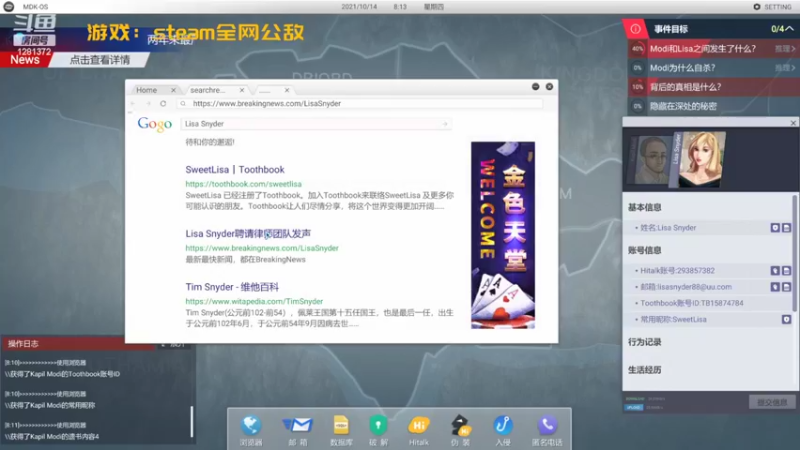Open the 数据库 database dock icon
The height and width of the screenshot is (450, 800).
pyautogui.click(x=341, y=430)
